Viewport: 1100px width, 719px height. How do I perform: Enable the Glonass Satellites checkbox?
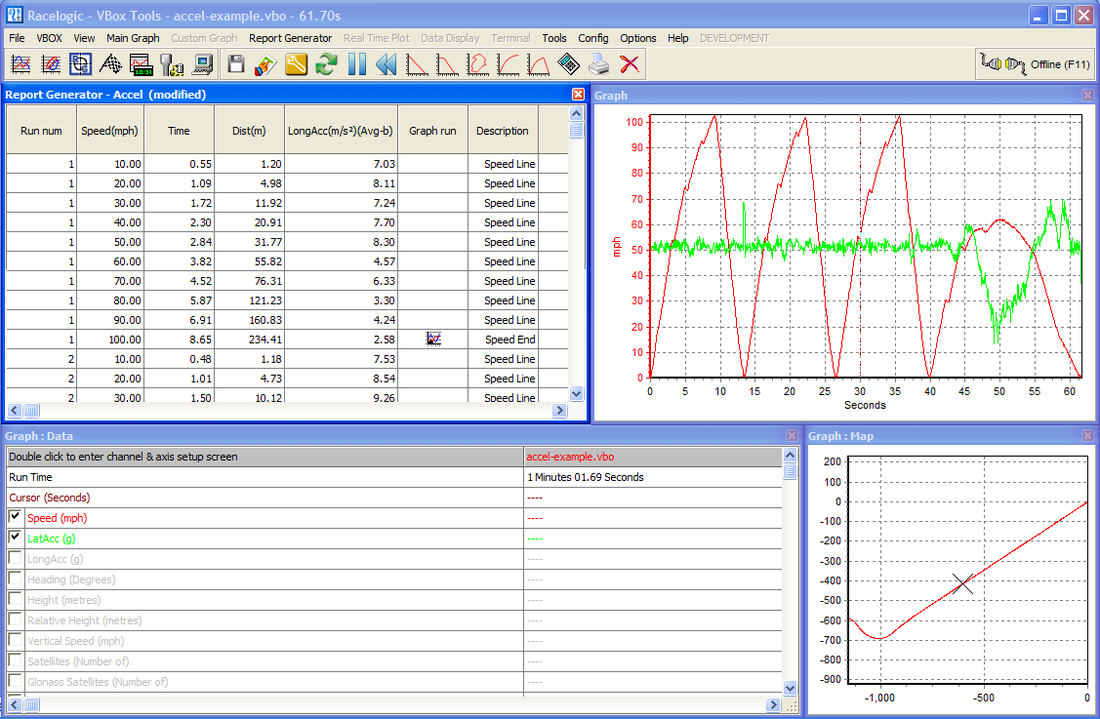[x=15, y=680]
